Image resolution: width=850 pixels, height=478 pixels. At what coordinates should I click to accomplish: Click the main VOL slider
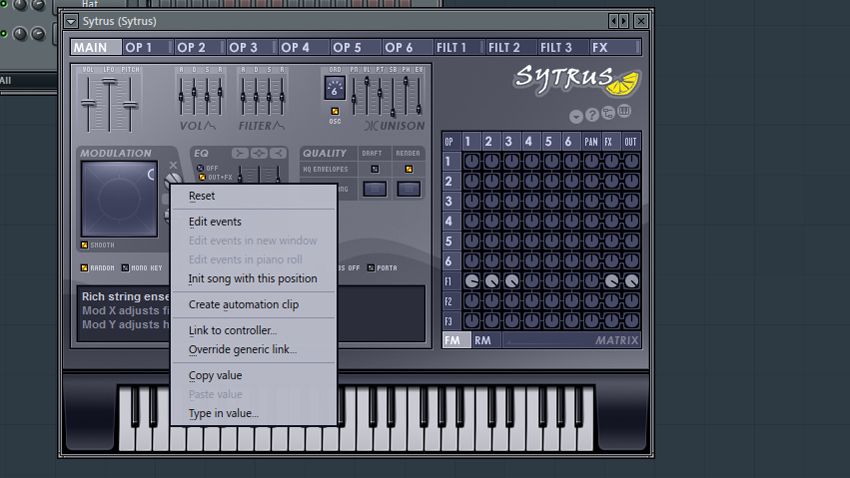click(x=88, y=104)
